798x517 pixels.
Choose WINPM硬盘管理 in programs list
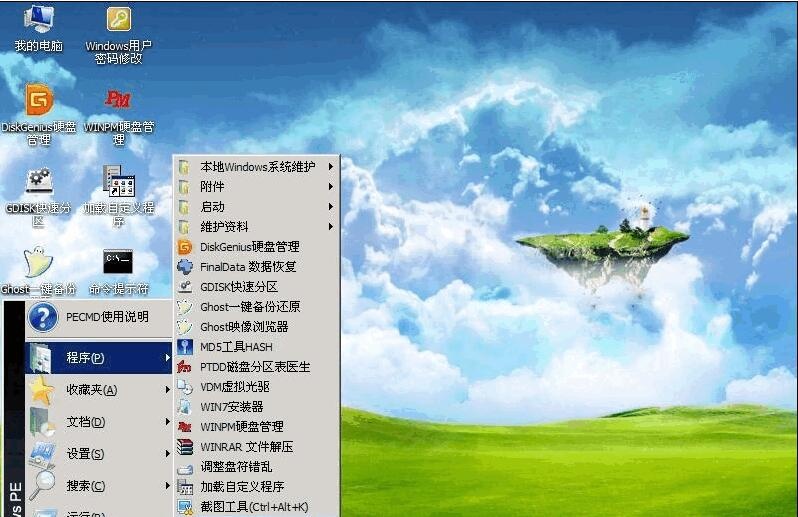pos(256,427)
